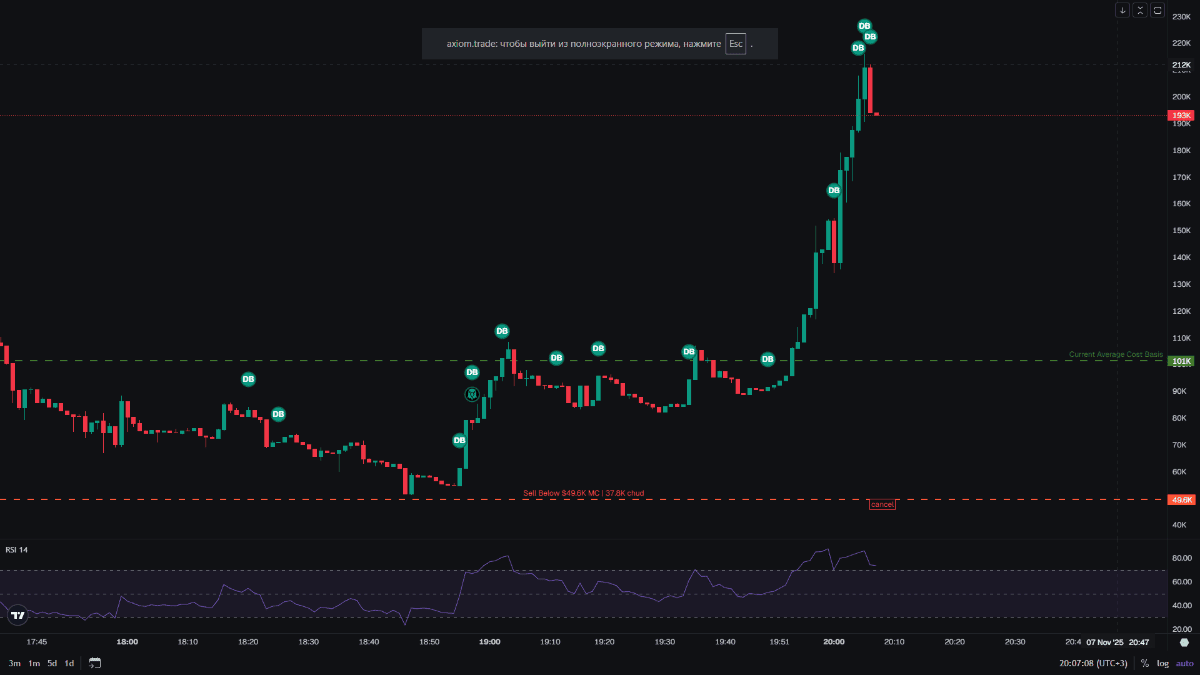Expand the RSI 14 indicator legend

coord(17,550)
